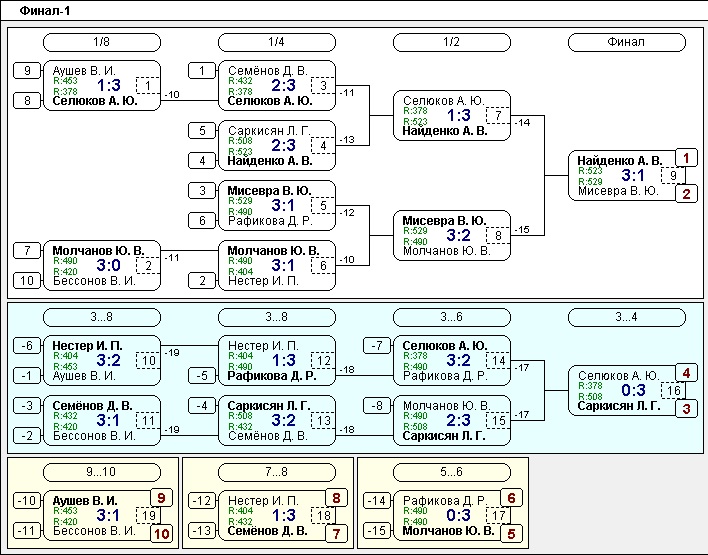Click dashed match number 1 box
Image resolution: width=708 pixels, height=555 pixels.
(x=148, y=85)
